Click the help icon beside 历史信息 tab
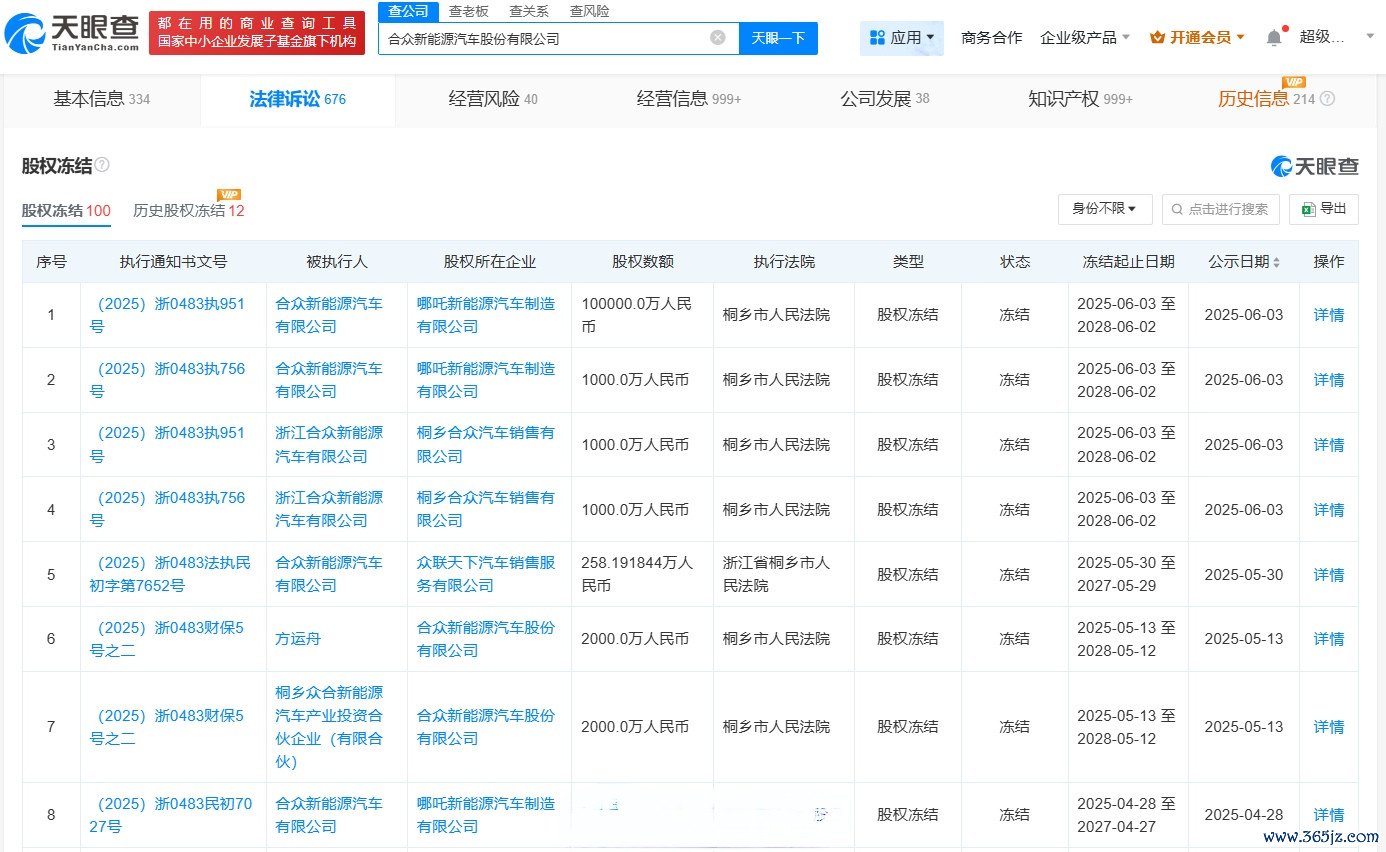This screenshot has height=852, width=1386. pos(1328,99)
